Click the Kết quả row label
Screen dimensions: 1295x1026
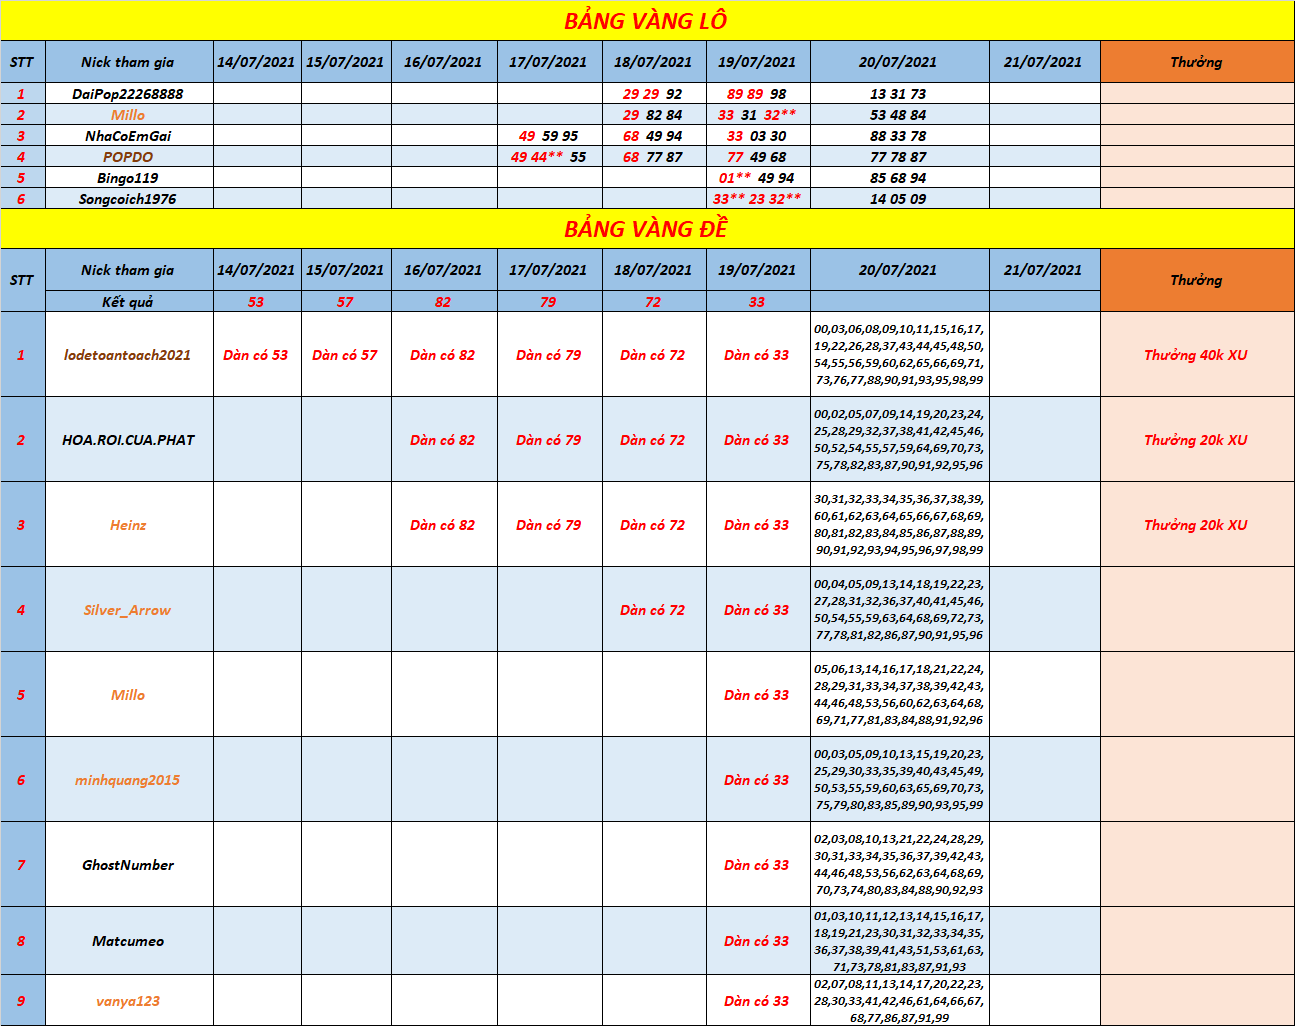[x=128, y=302]
